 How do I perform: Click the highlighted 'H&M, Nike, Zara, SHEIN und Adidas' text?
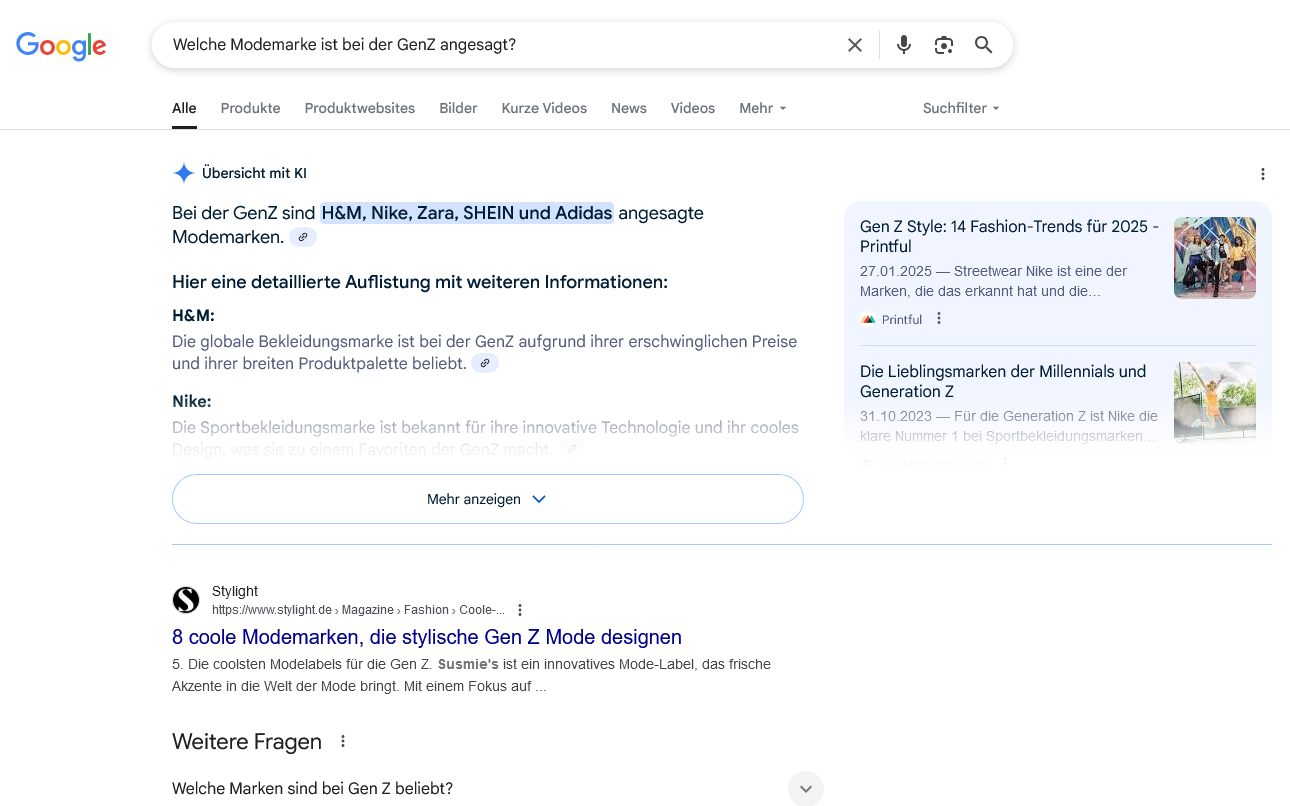pyautogui.click(x=467, y=213)
